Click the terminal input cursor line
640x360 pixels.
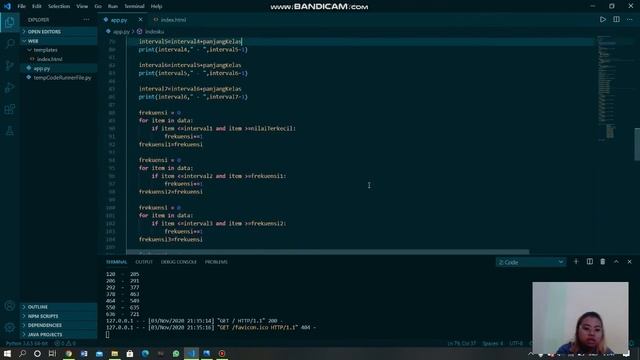108,334
